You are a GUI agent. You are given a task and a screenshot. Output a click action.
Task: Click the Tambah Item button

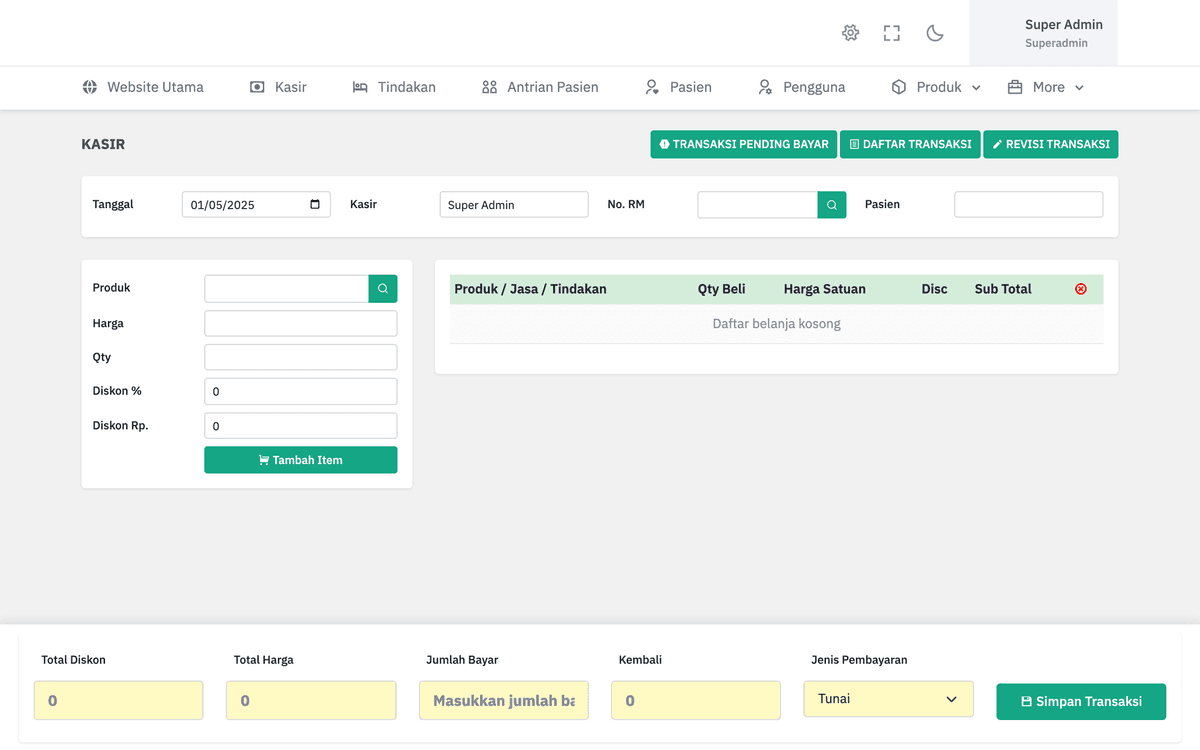point(301,460)
